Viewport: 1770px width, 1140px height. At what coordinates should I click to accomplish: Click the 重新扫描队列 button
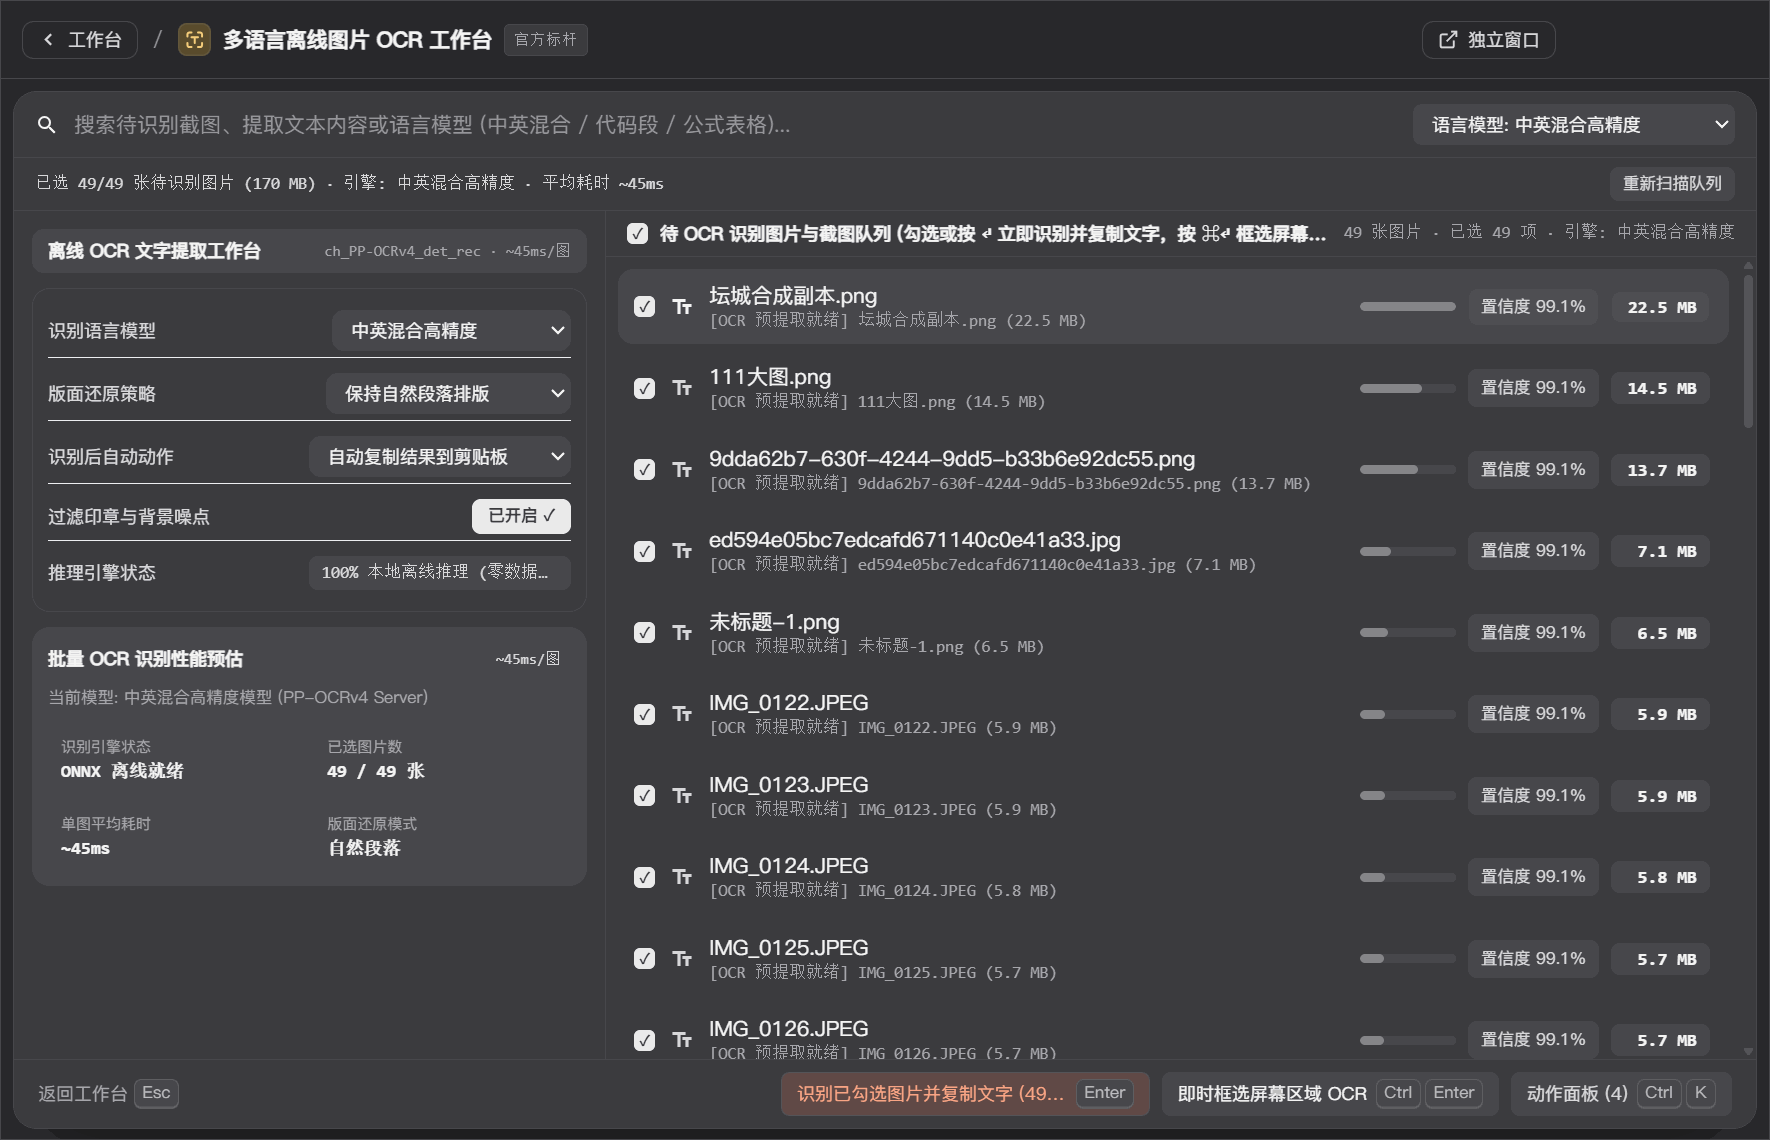[1672, 184]
